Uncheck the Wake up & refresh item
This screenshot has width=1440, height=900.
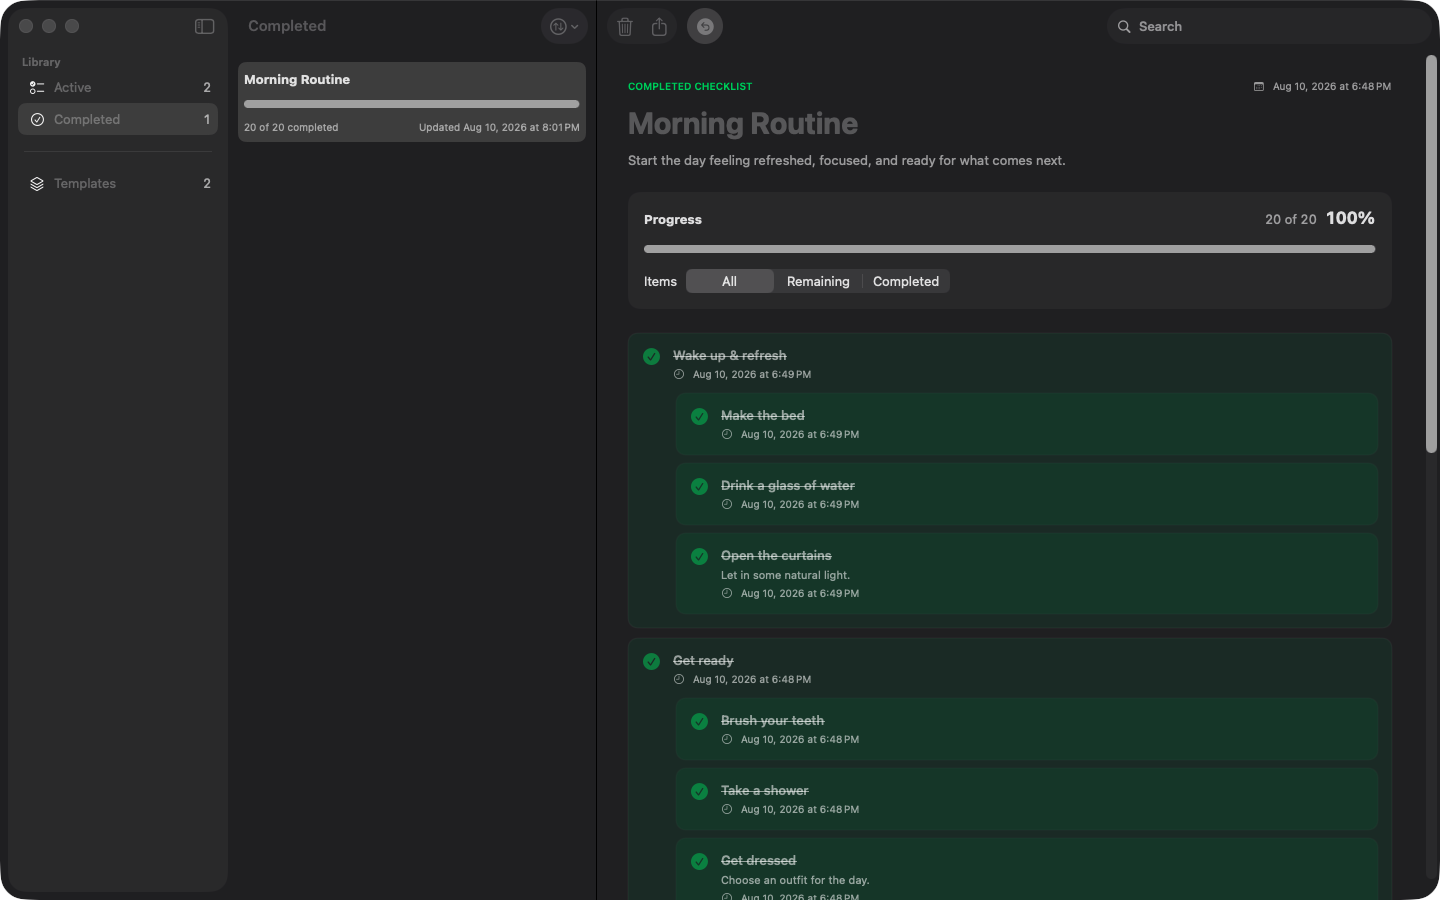tap(652, 357)
